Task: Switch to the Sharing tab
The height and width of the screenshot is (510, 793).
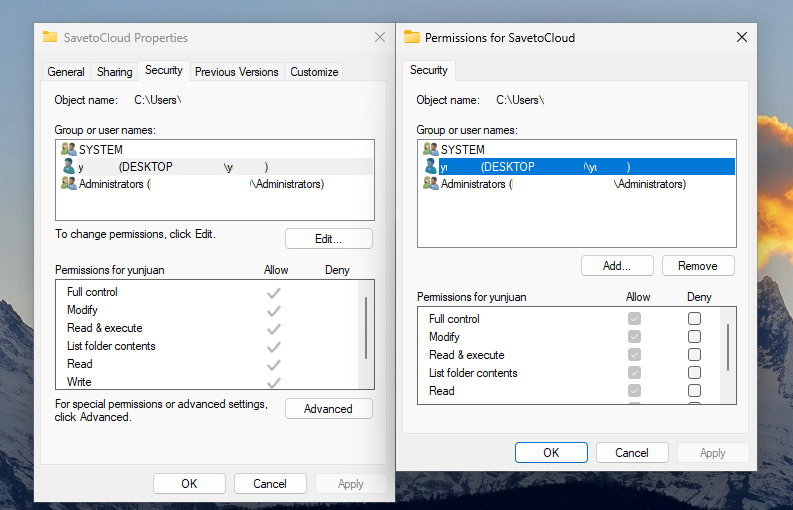Action: coord(114,72)
